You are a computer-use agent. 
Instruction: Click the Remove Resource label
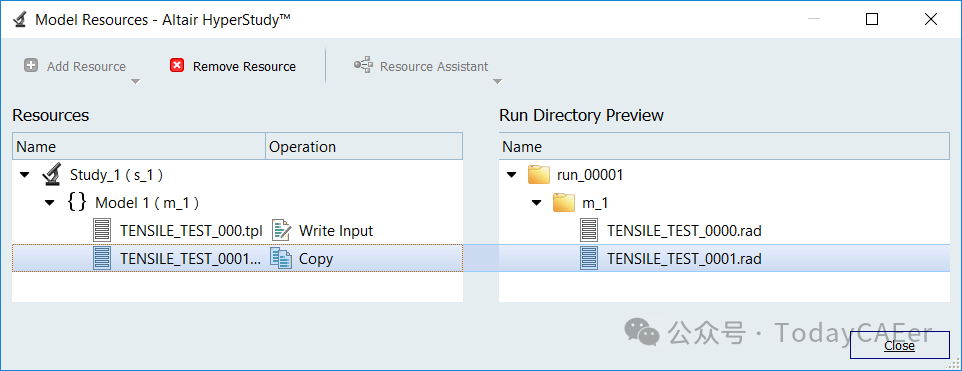[244, 66]
